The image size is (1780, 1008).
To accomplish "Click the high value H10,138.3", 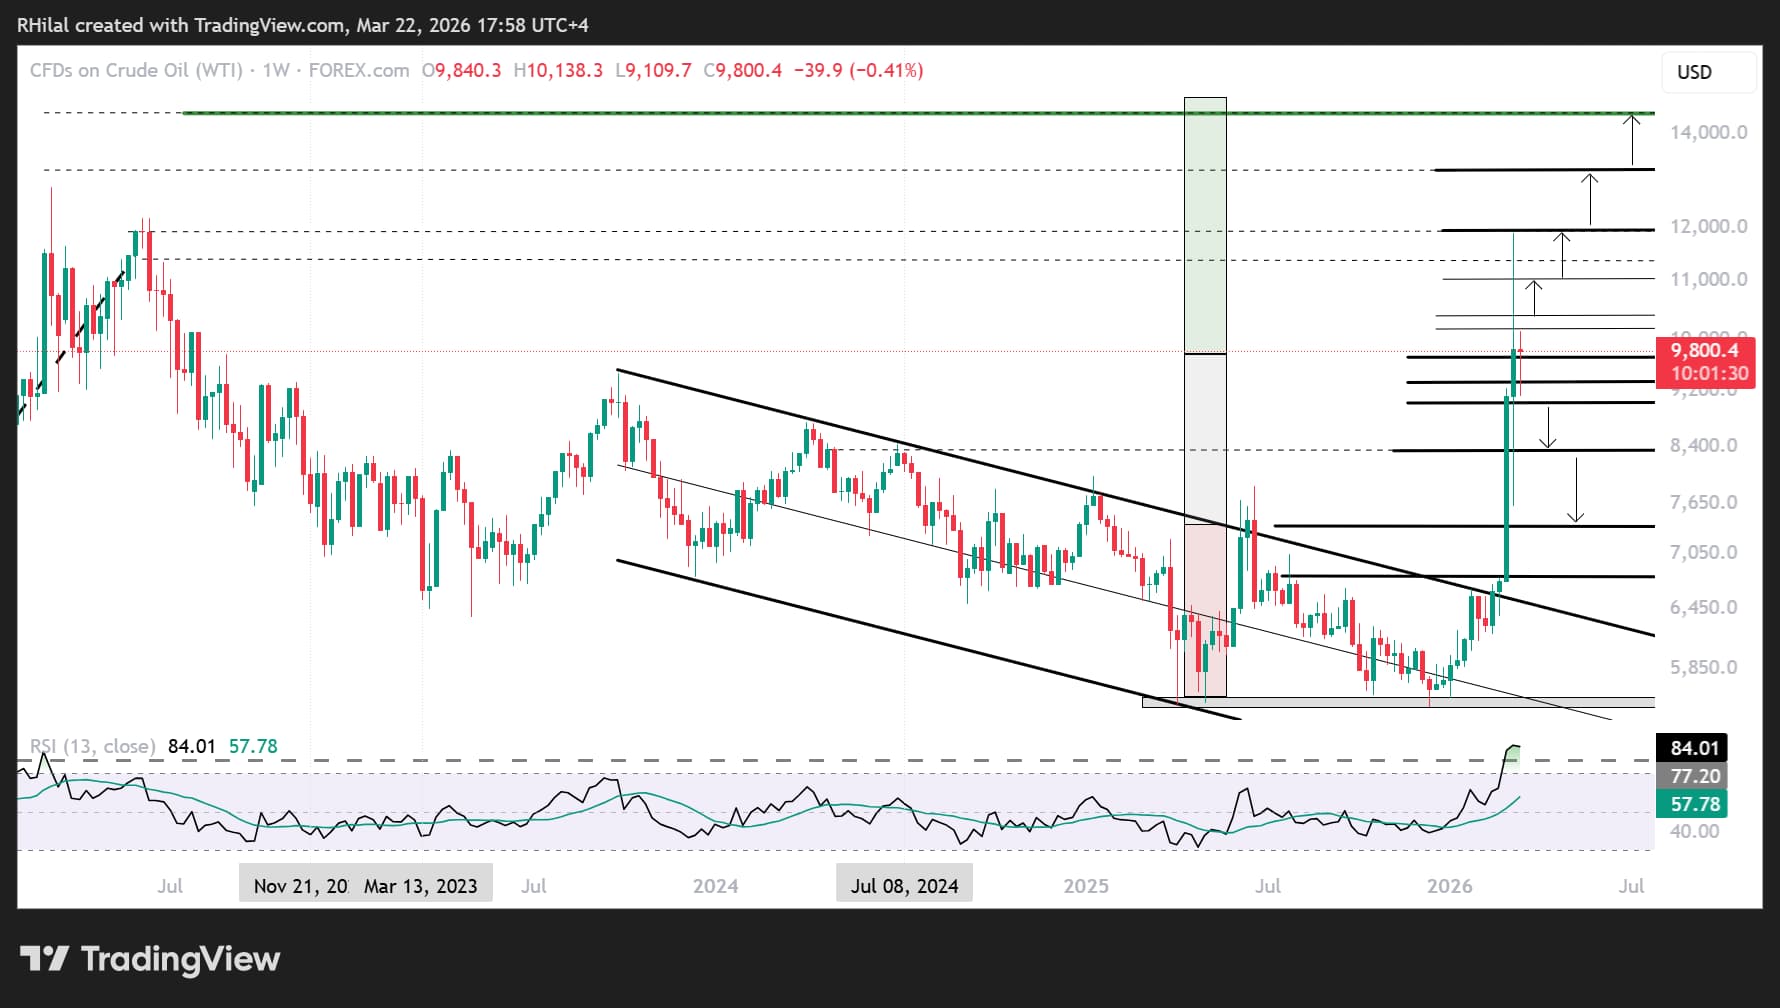I will 558,70.
